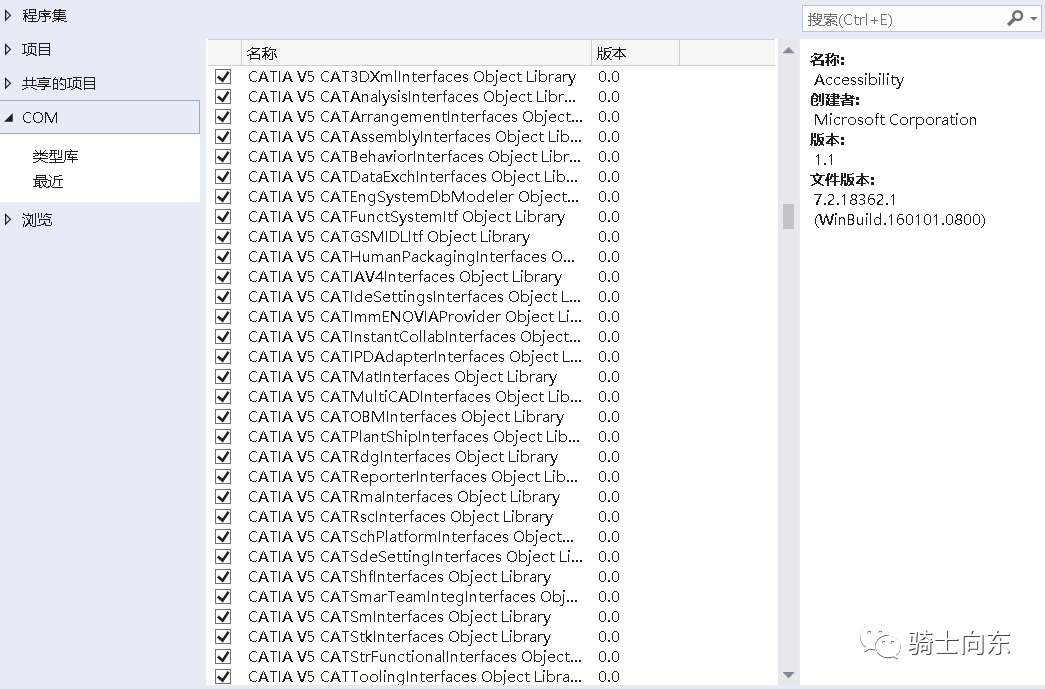Uncheck CATImmENOVIAProvider Object checkbox
Screen dimensions: 1045x689
[x=223, y=317]
